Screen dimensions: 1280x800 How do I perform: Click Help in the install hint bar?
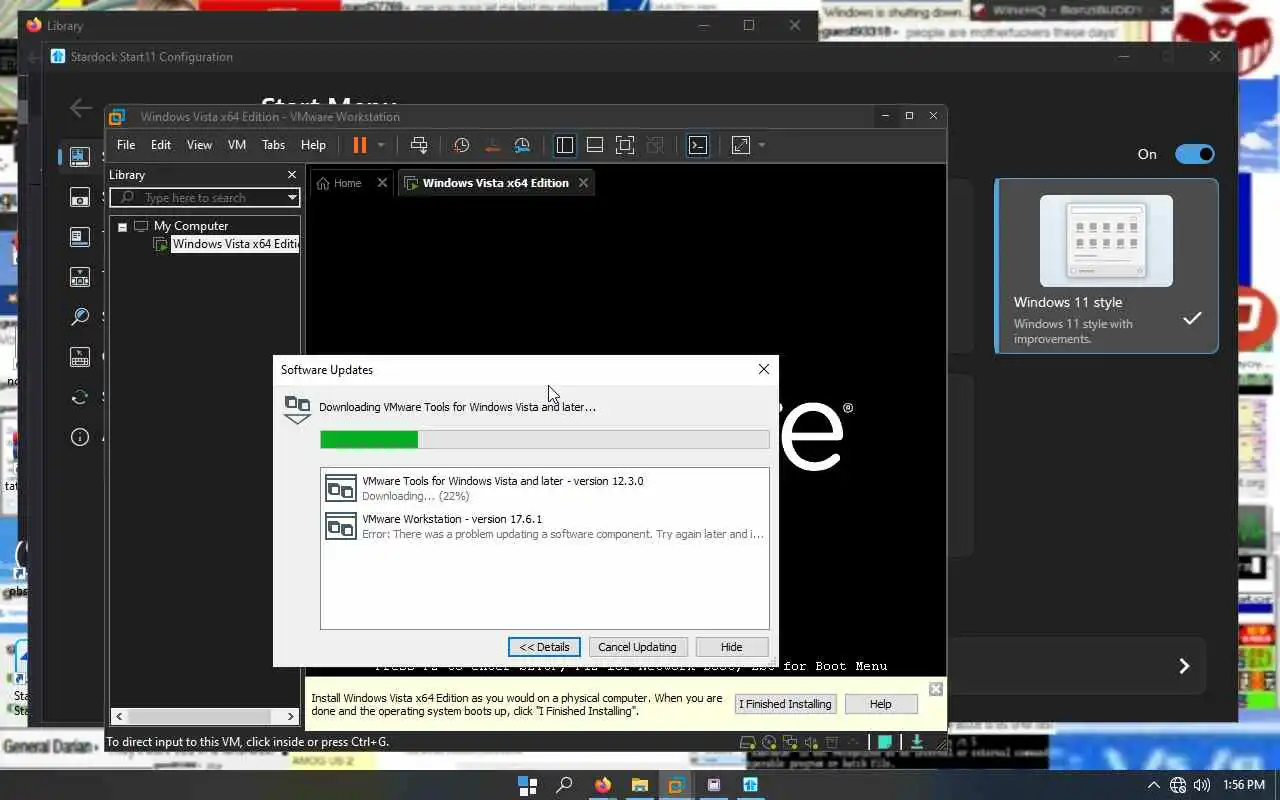pos(880,704)
